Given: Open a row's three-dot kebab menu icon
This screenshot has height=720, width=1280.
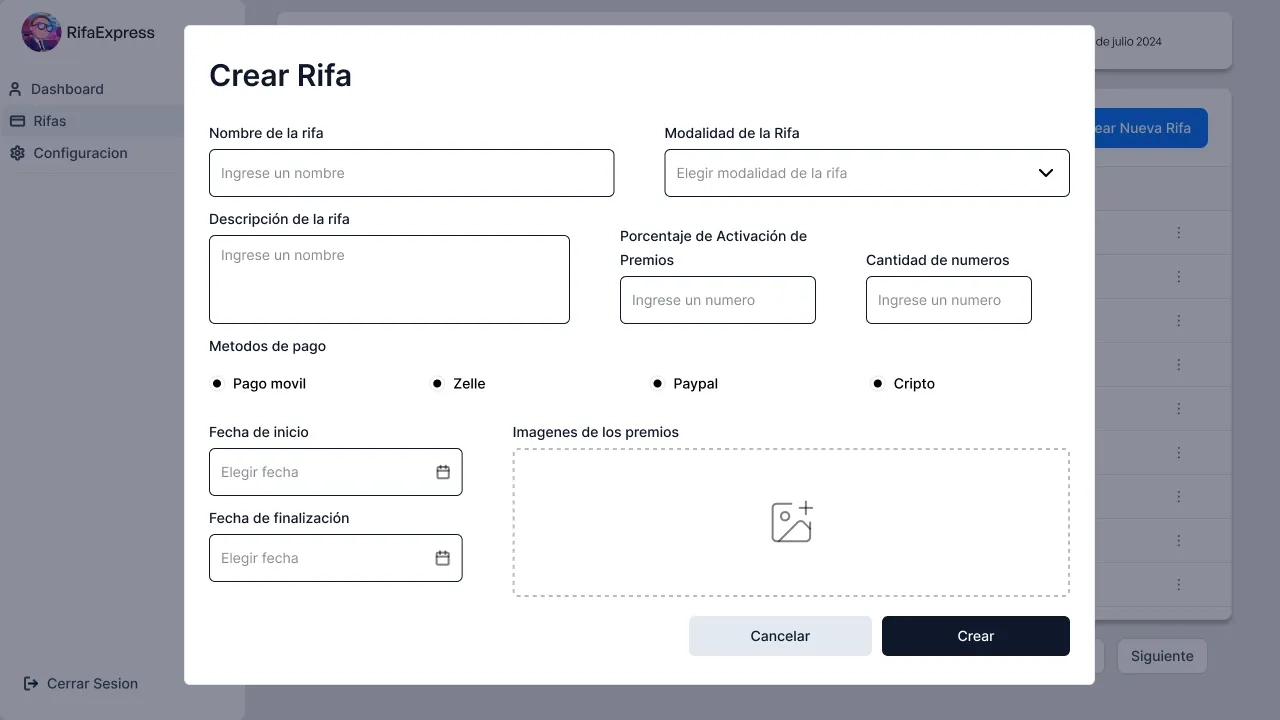Looking at the screenshot, I should (1178, 232).
